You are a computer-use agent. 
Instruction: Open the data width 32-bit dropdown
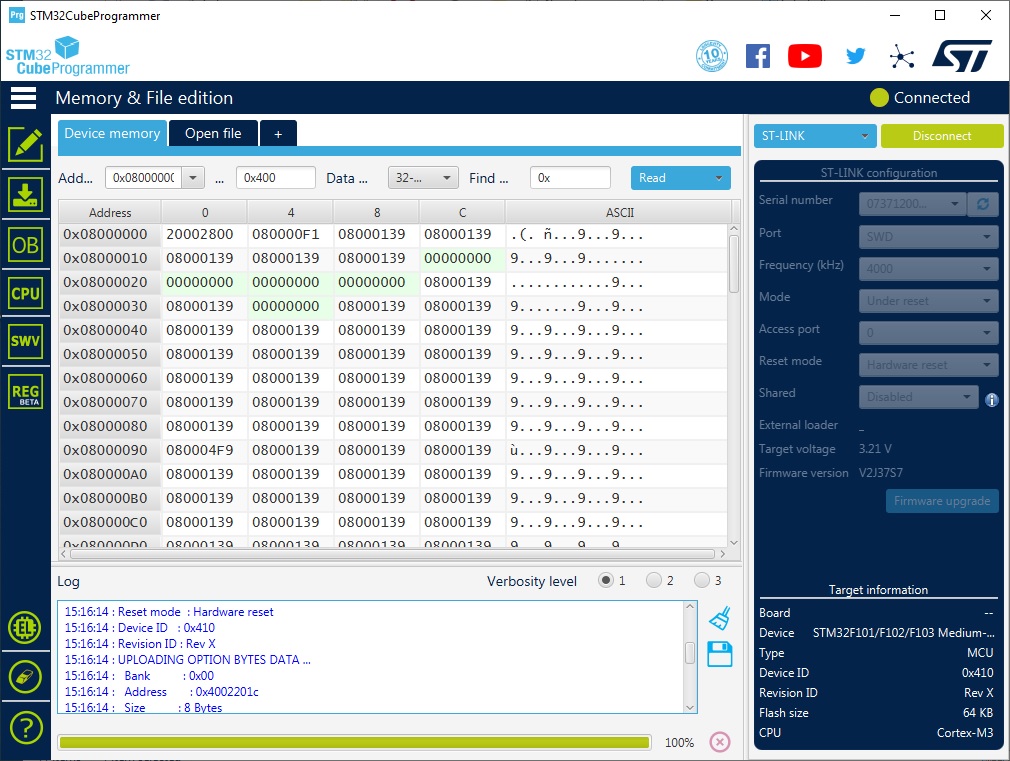[x=423, y=178]
